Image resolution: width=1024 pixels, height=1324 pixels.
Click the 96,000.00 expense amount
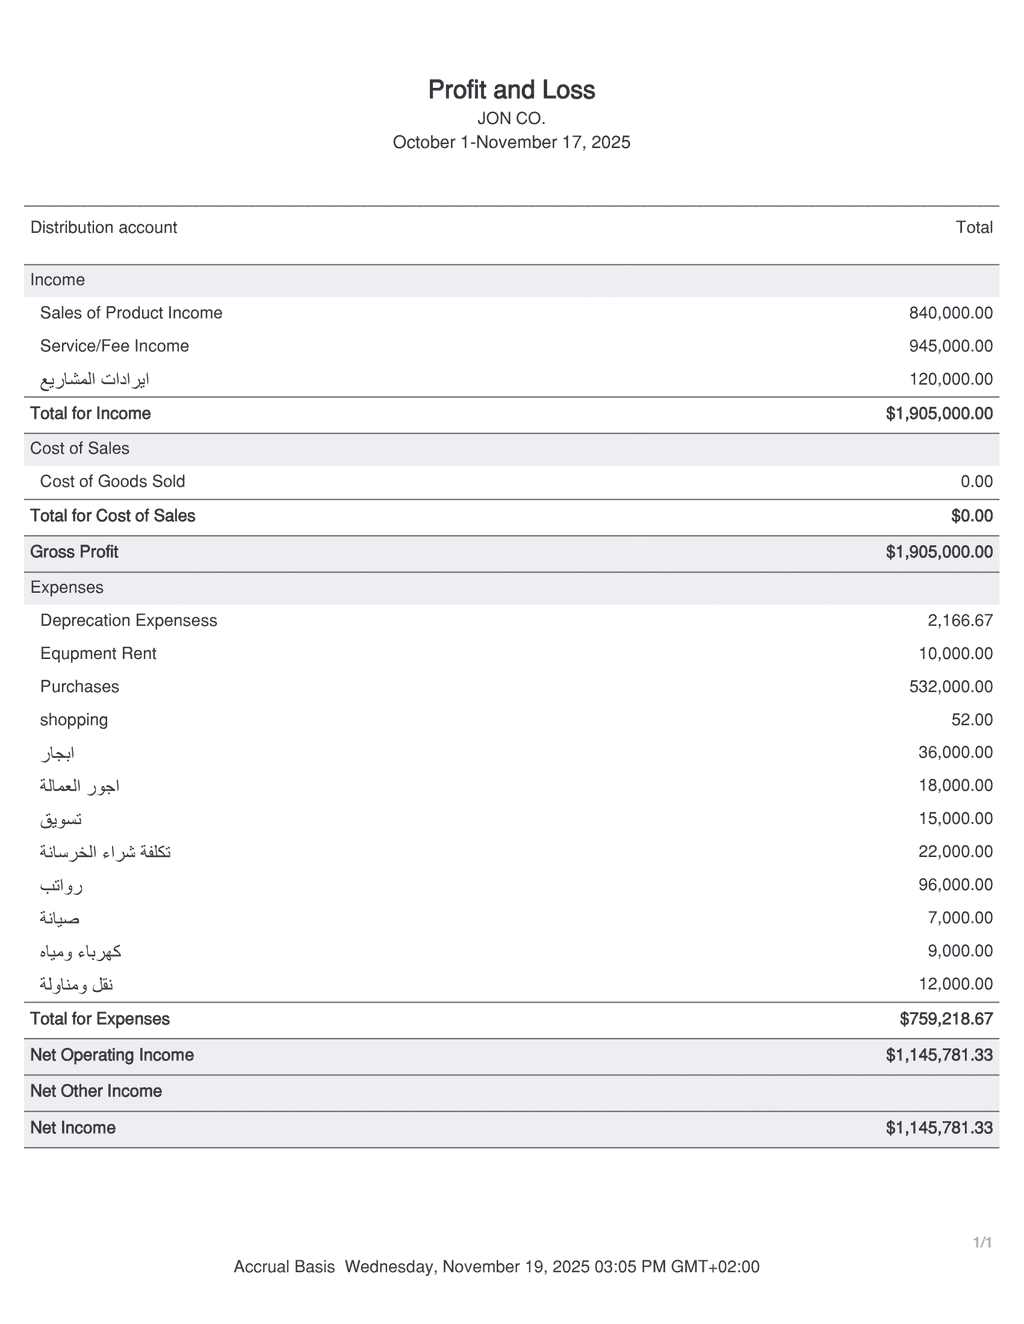tap(955, 885)
